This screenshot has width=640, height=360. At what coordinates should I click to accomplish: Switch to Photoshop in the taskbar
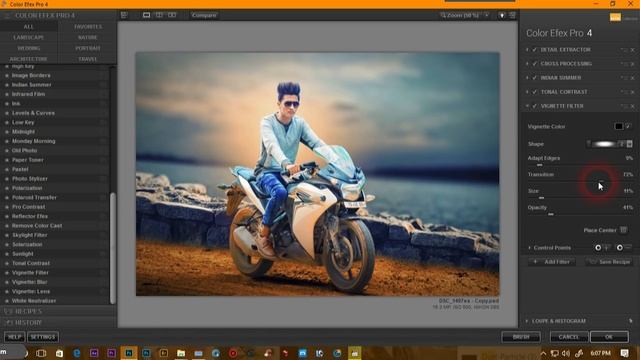pyautogui.click(x=129, y=353)
